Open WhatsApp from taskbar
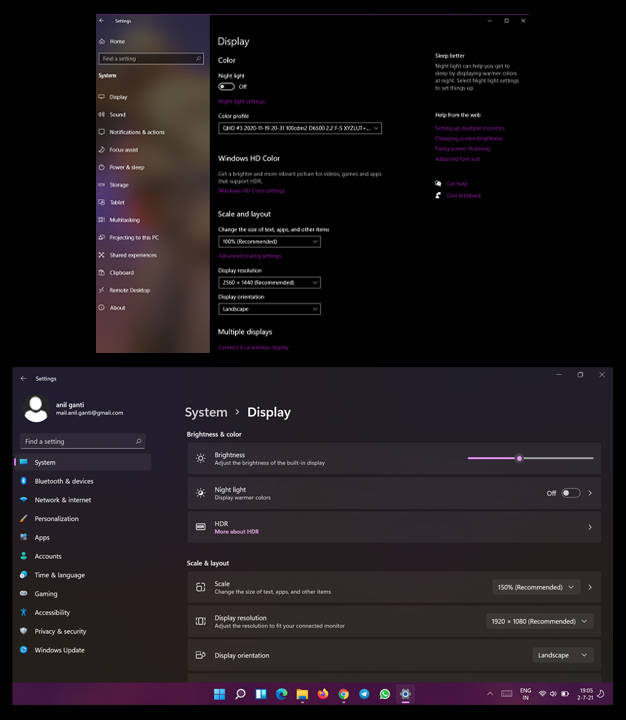Image resolution: width=626 pixels, height=720 pixels. 385,694
